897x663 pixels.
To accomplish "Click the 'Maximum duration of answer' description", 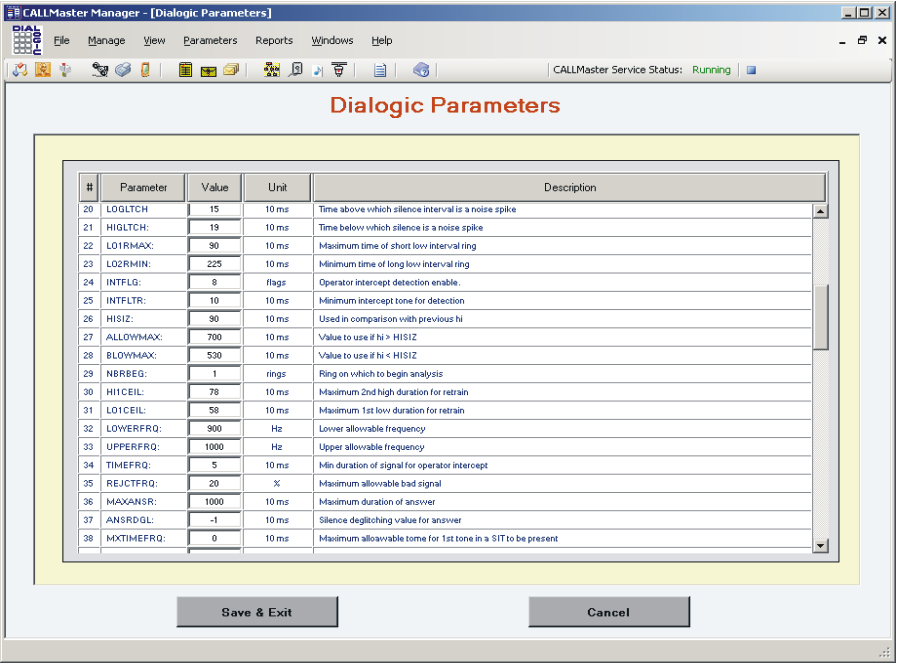I will 377,502.
